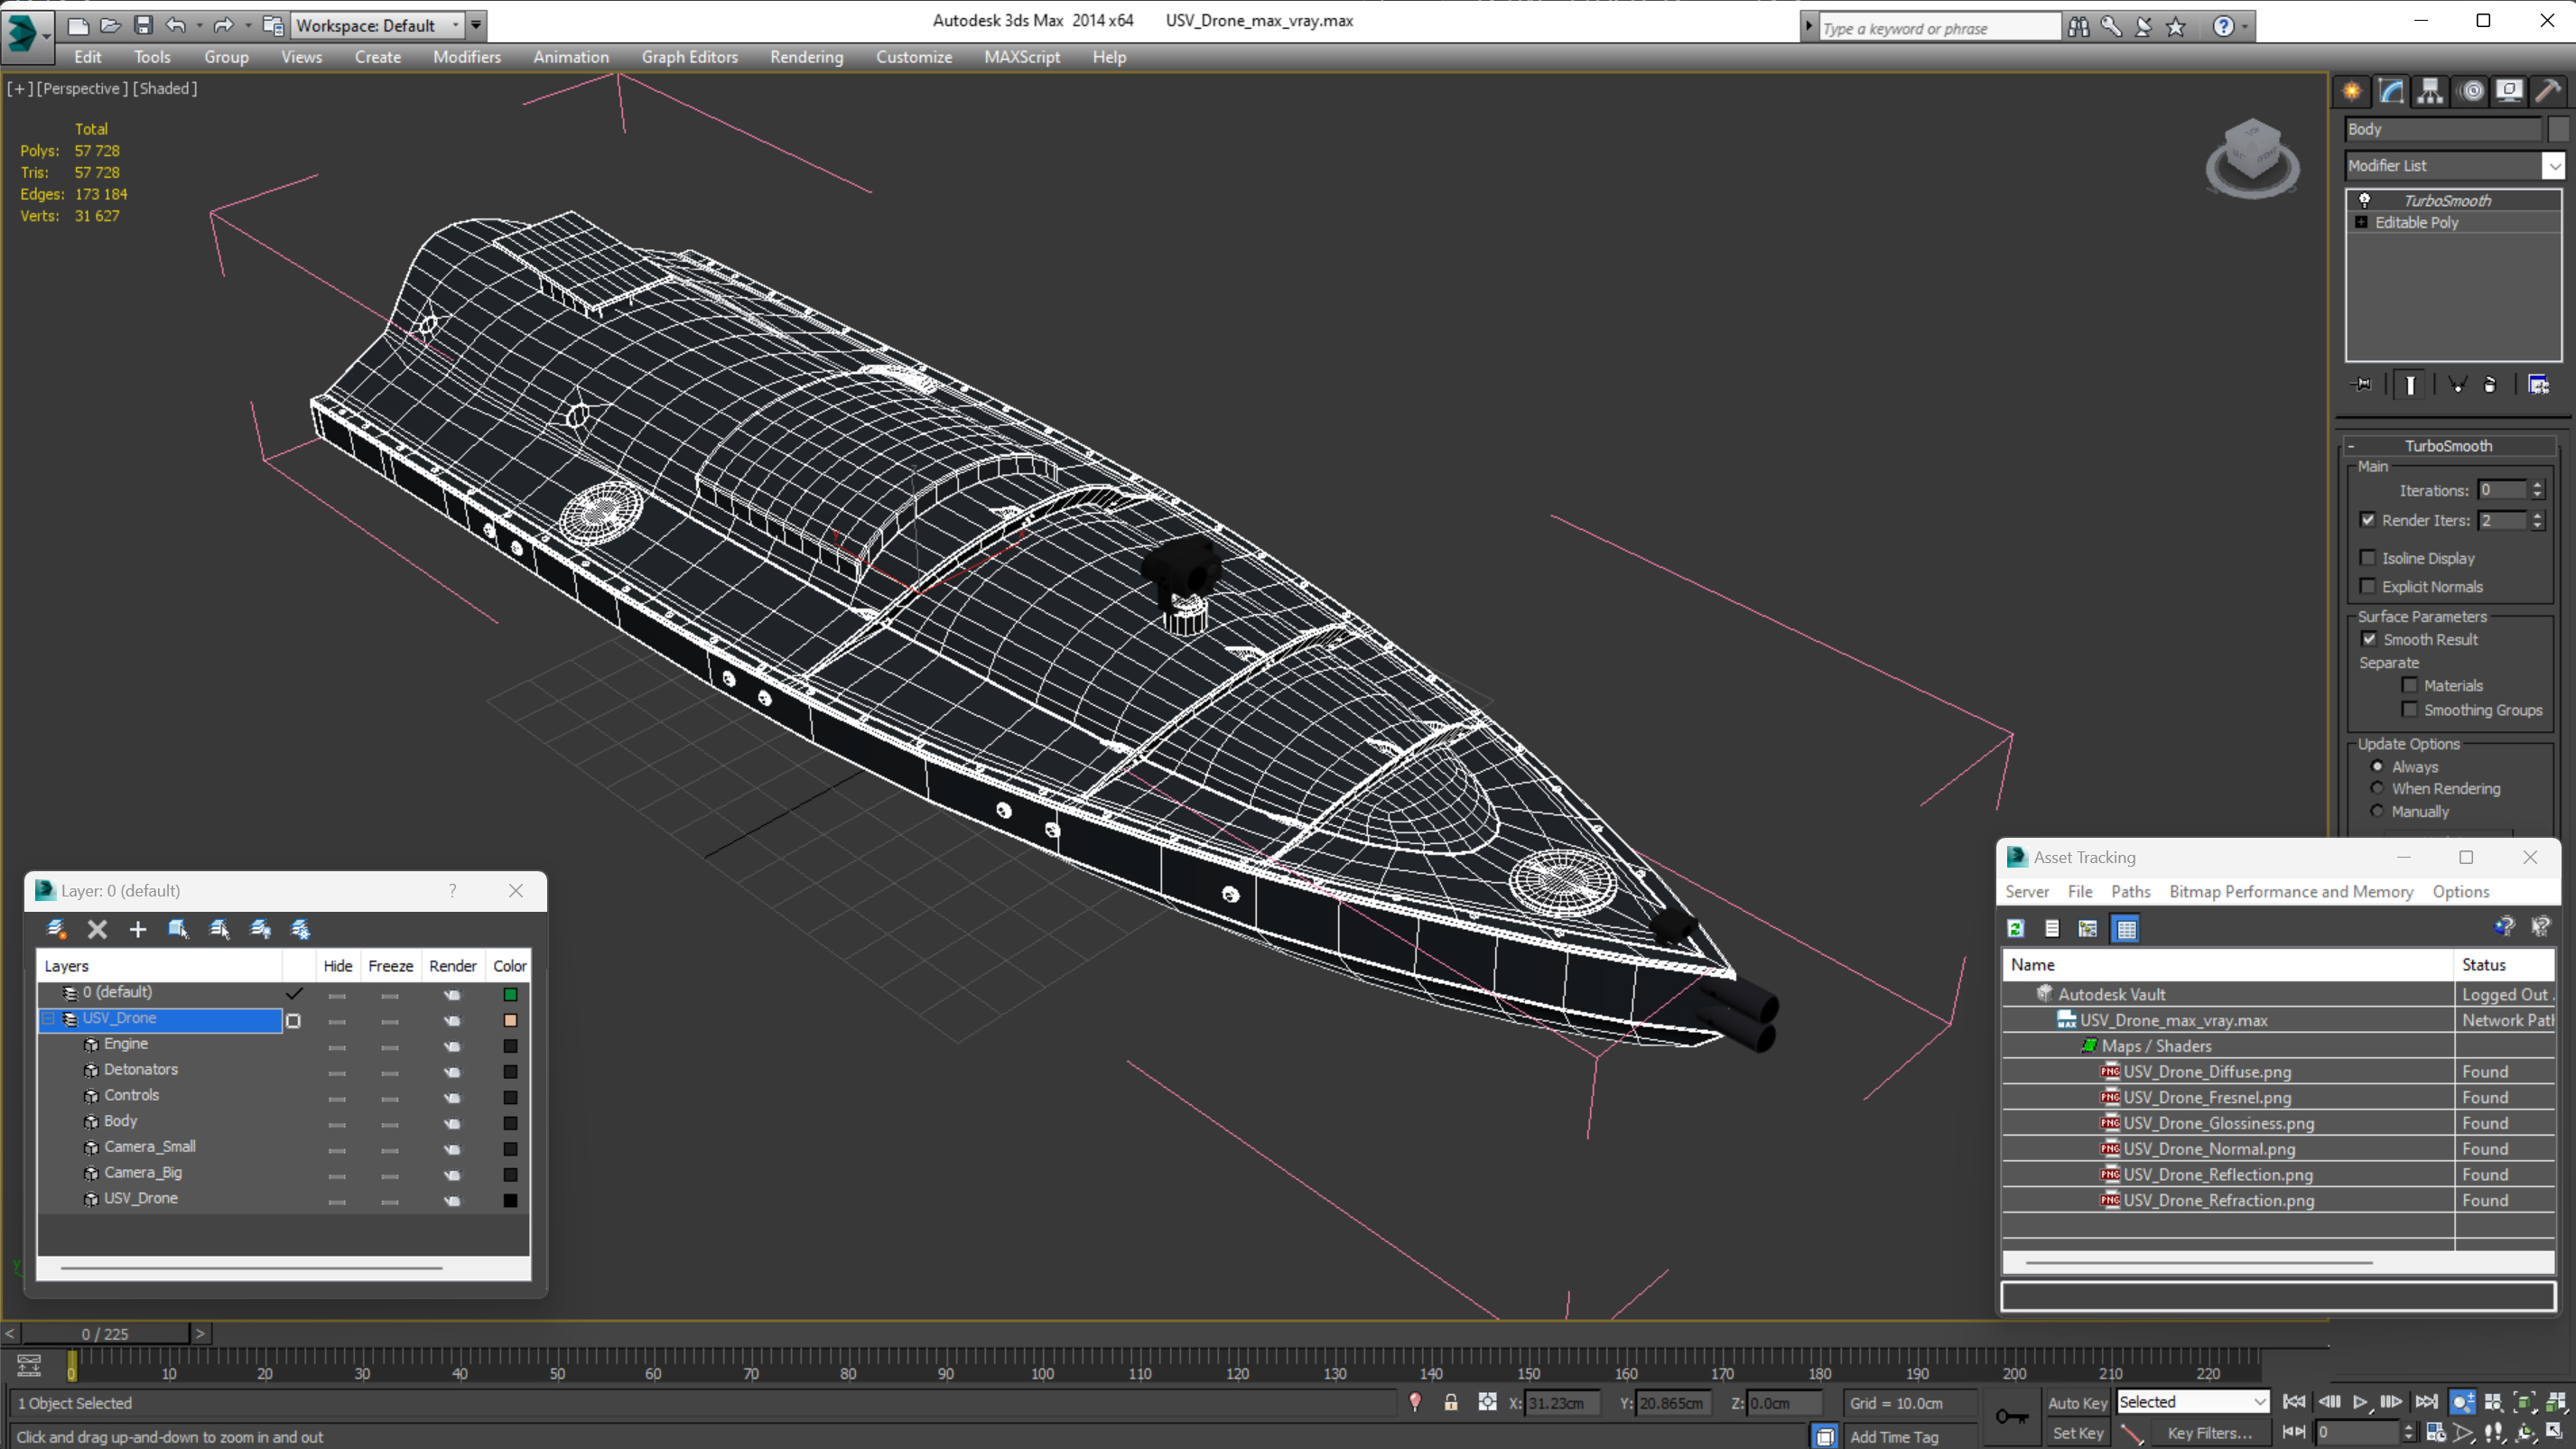The width and height of the screenshot is (2576, 1449).
Task: Collapse the USV_Drone layer tree
Action: [x=47, y=1018]
